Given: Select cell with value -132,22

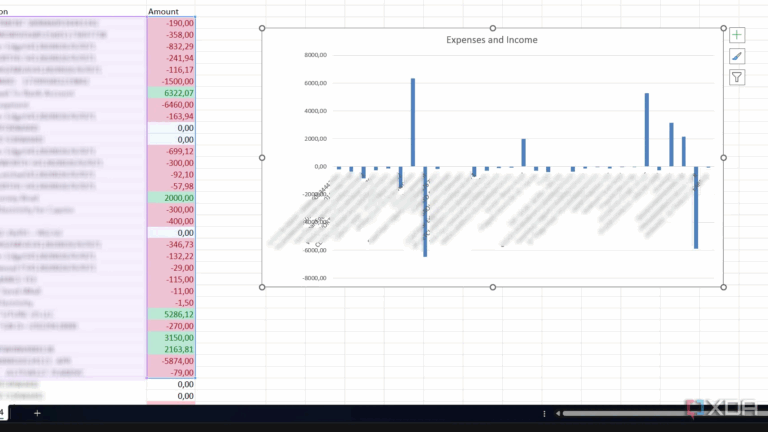Looking at the screenshot, I should point(171,256).
